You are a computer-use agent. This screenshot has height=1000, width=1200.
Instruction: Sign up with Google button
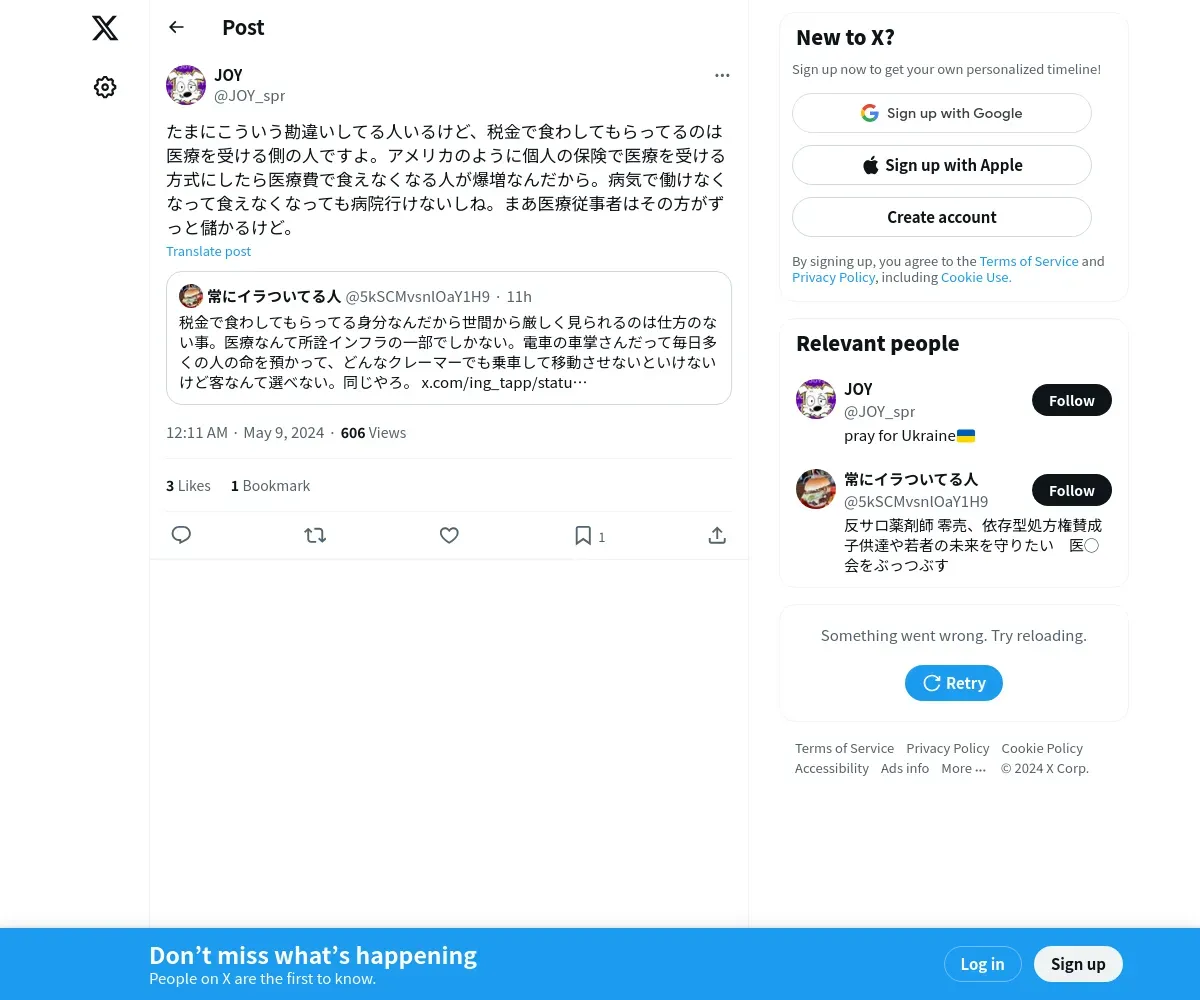pos(942,113)
